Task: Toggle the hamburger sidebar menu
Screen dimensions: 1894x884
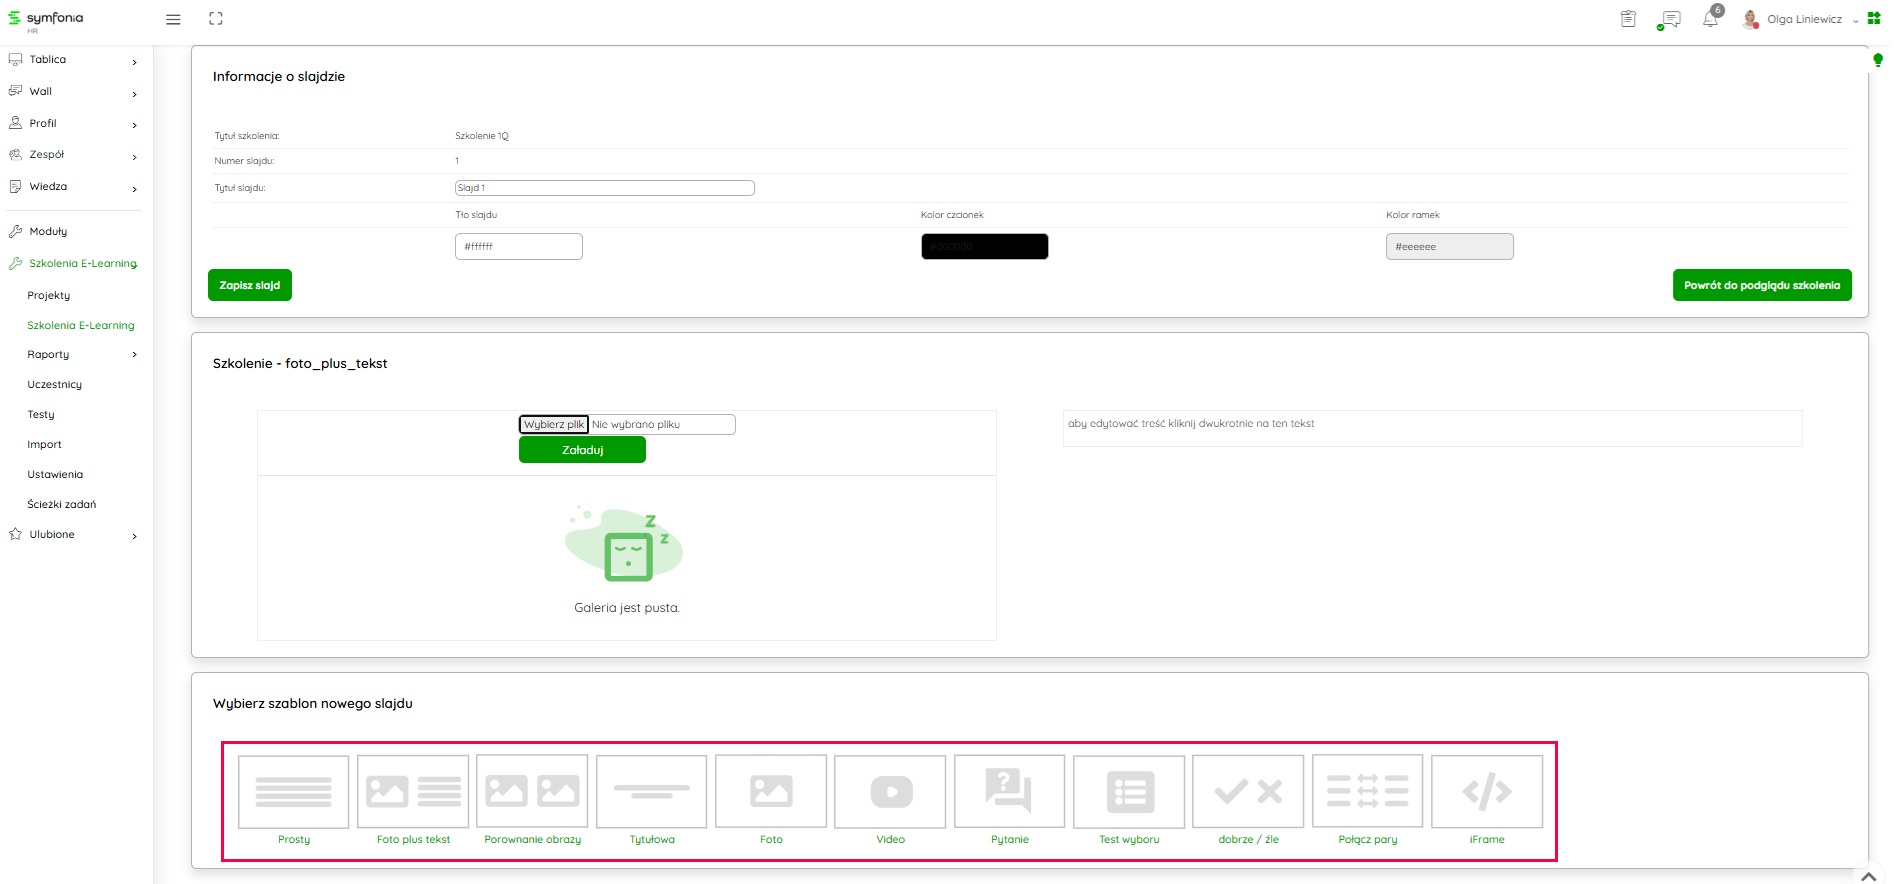Action: [x=173, y=20]
